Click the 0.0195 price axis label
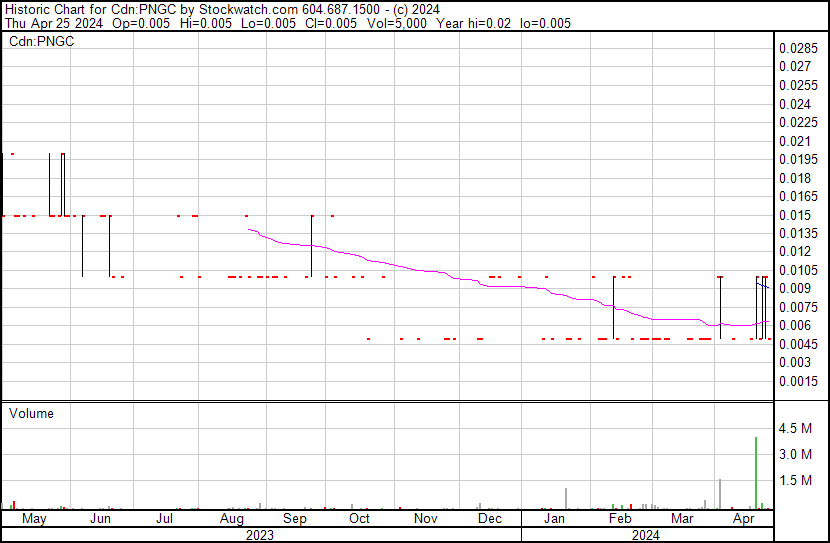The height and width of the screenshot is (543, 830). (x=798, y=159)
